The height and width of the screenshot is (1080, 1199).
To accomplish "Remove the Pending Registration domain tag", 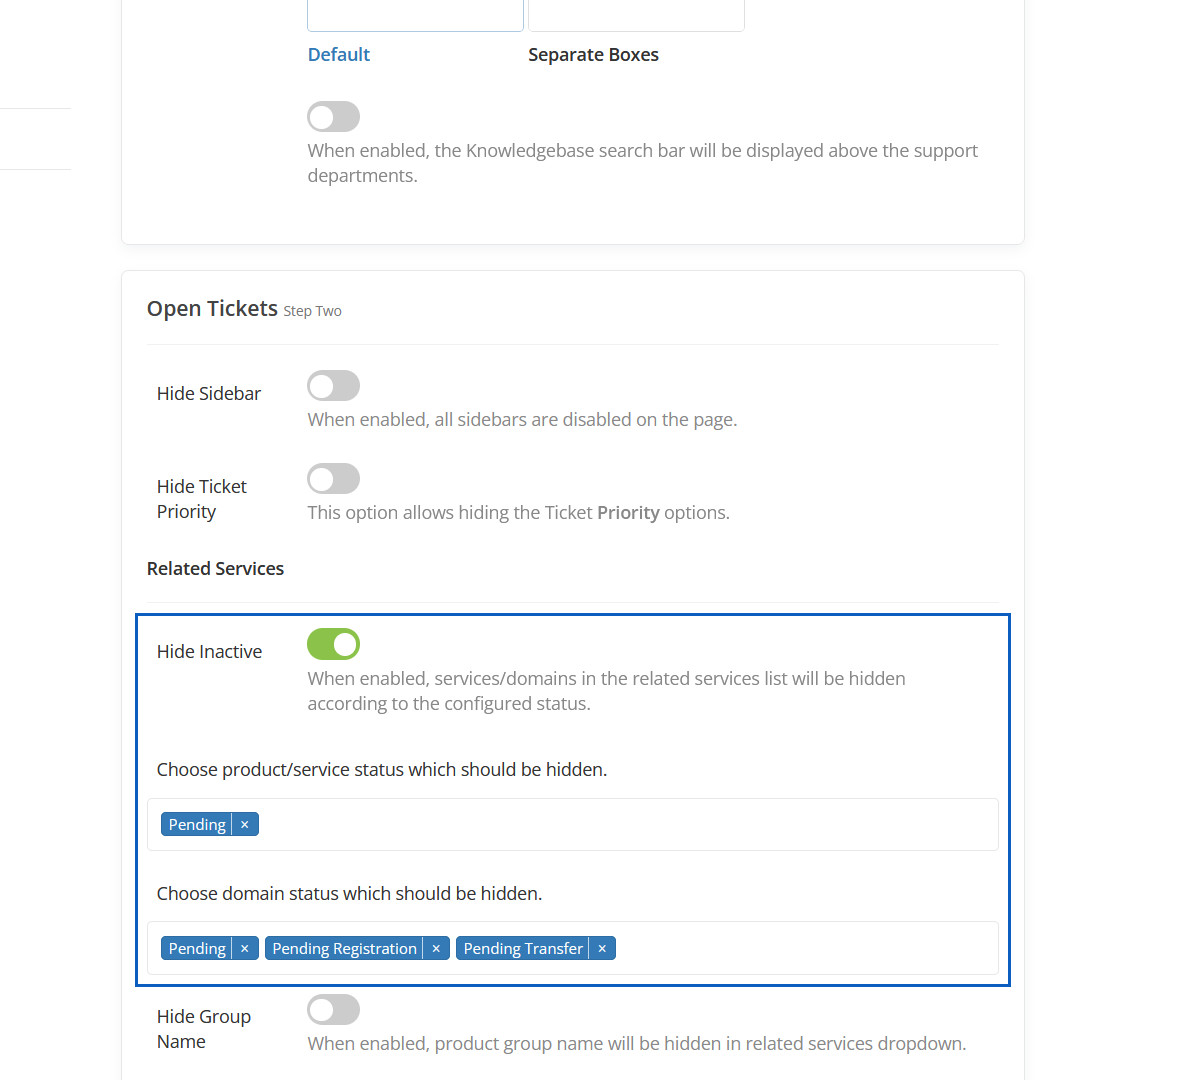I will click(x=436, y=949).
